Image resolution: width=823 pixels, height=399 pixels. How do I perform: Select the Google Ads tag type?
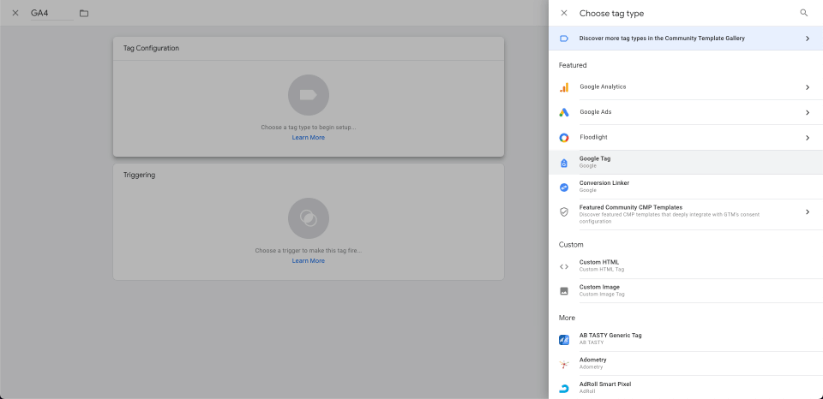click(685, 112)
